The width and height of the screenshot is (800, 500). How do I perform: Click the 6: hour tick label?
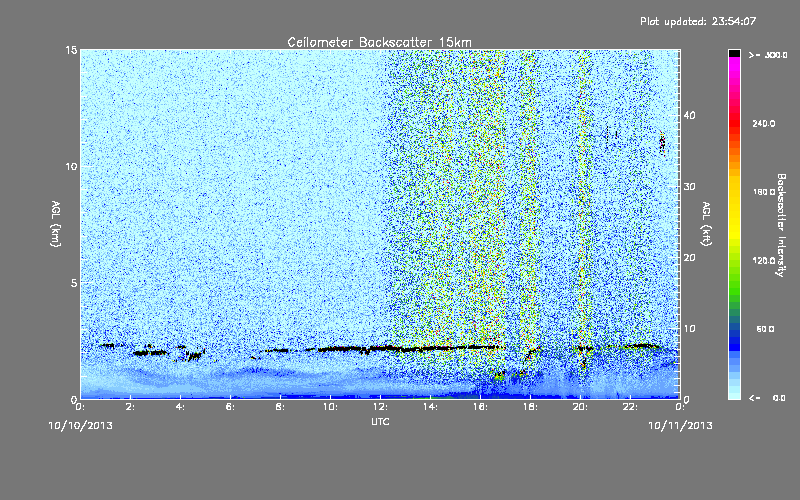(x=230, y=407)
